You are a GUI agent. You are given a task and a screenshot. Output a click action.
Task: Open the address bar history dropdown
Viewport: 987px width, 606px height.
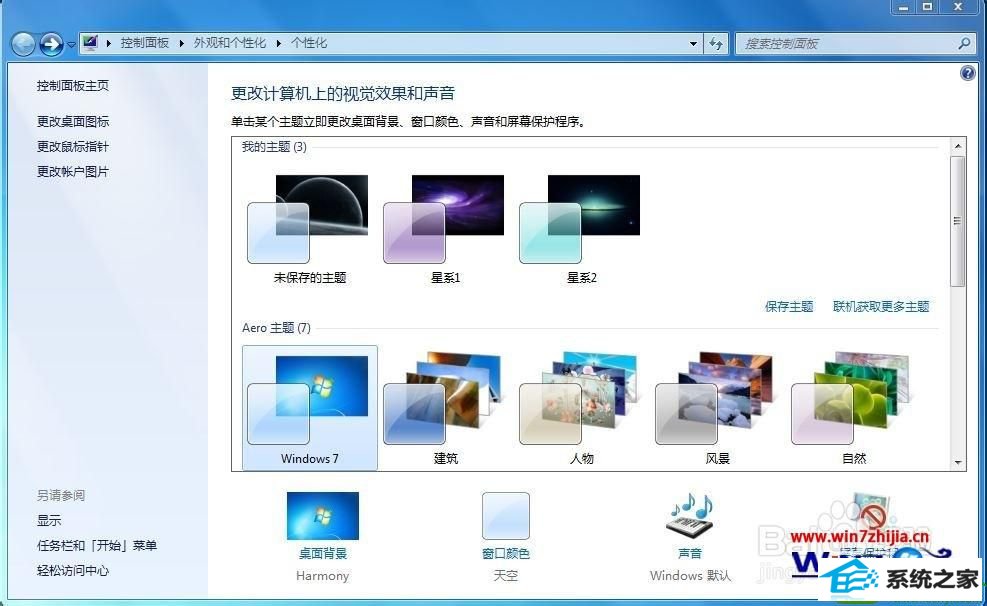693,43
